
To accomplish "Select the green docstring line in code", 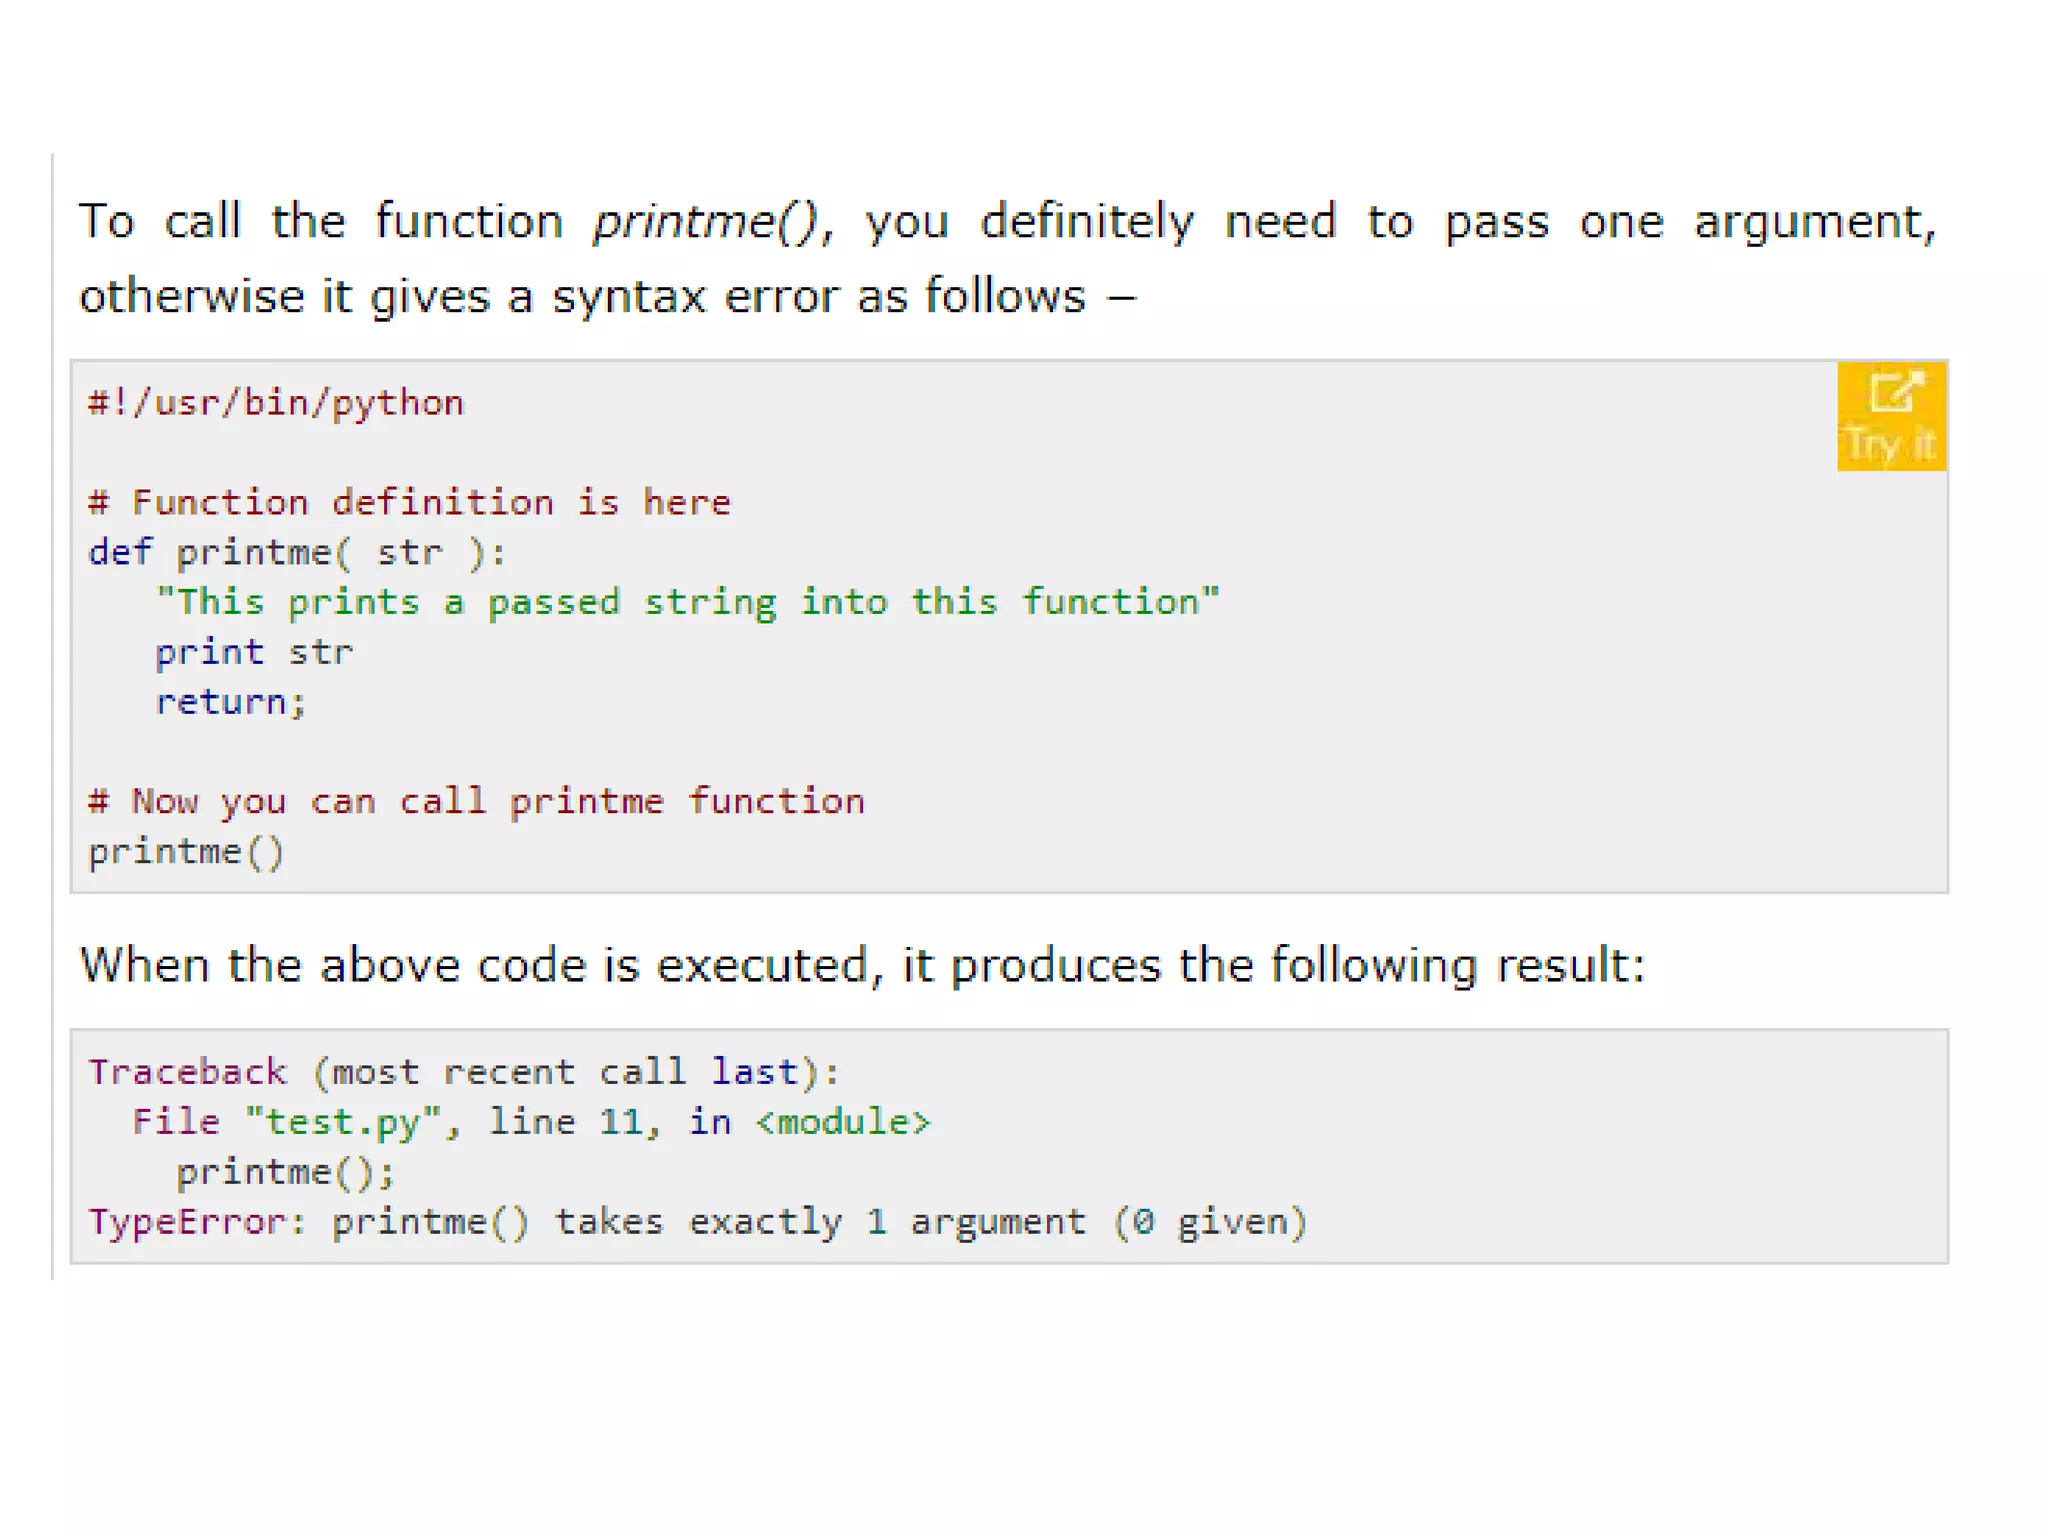I will tap(688, 602).
